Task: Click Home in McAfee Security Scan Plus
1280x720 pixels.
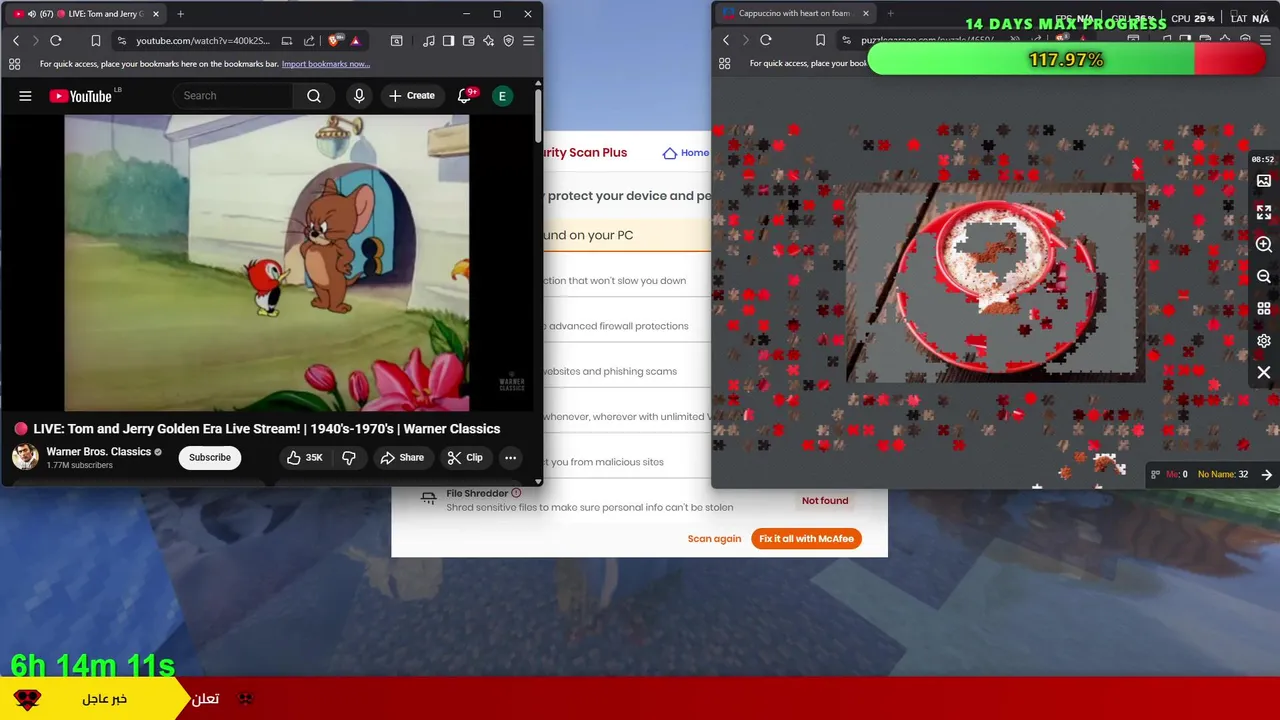Action: tap(686, 153)
